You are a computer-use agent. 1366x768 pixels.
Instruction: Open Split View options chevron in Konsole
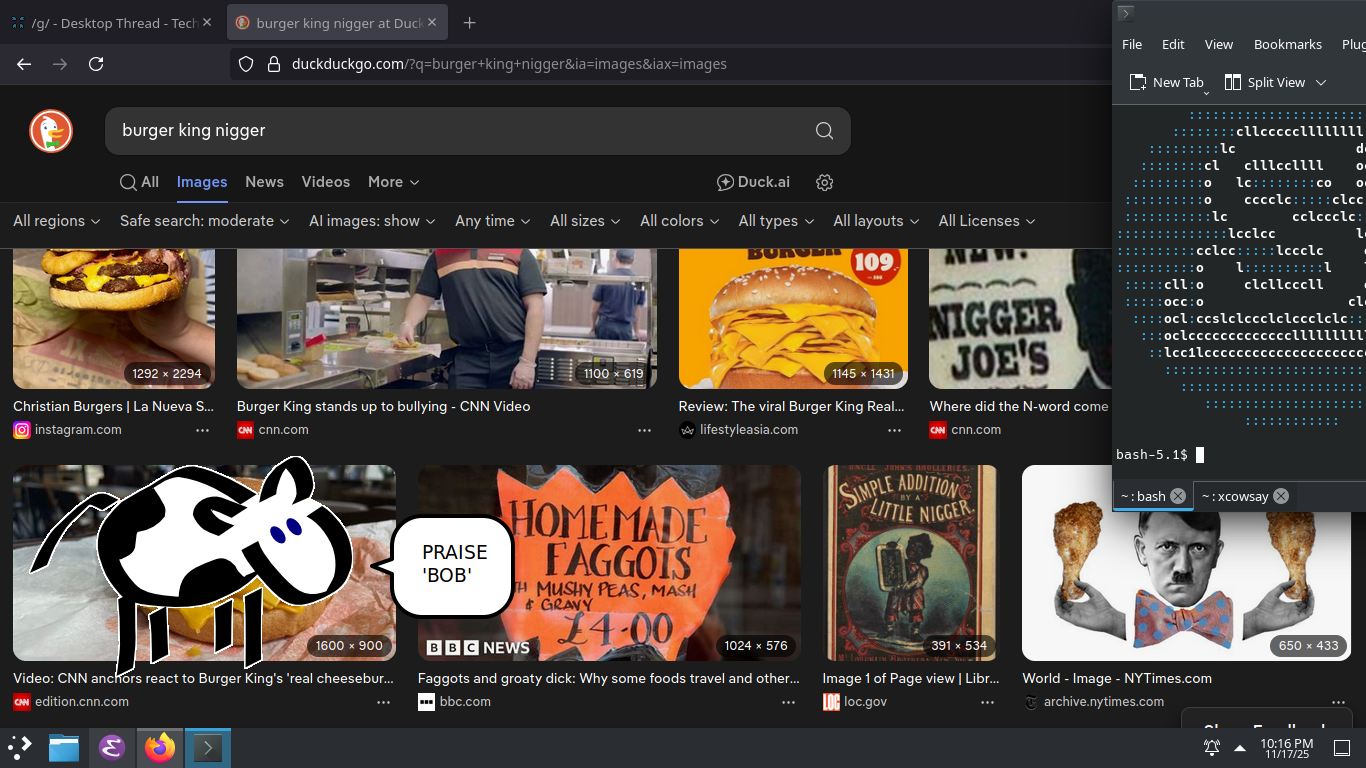(1321, 83)
